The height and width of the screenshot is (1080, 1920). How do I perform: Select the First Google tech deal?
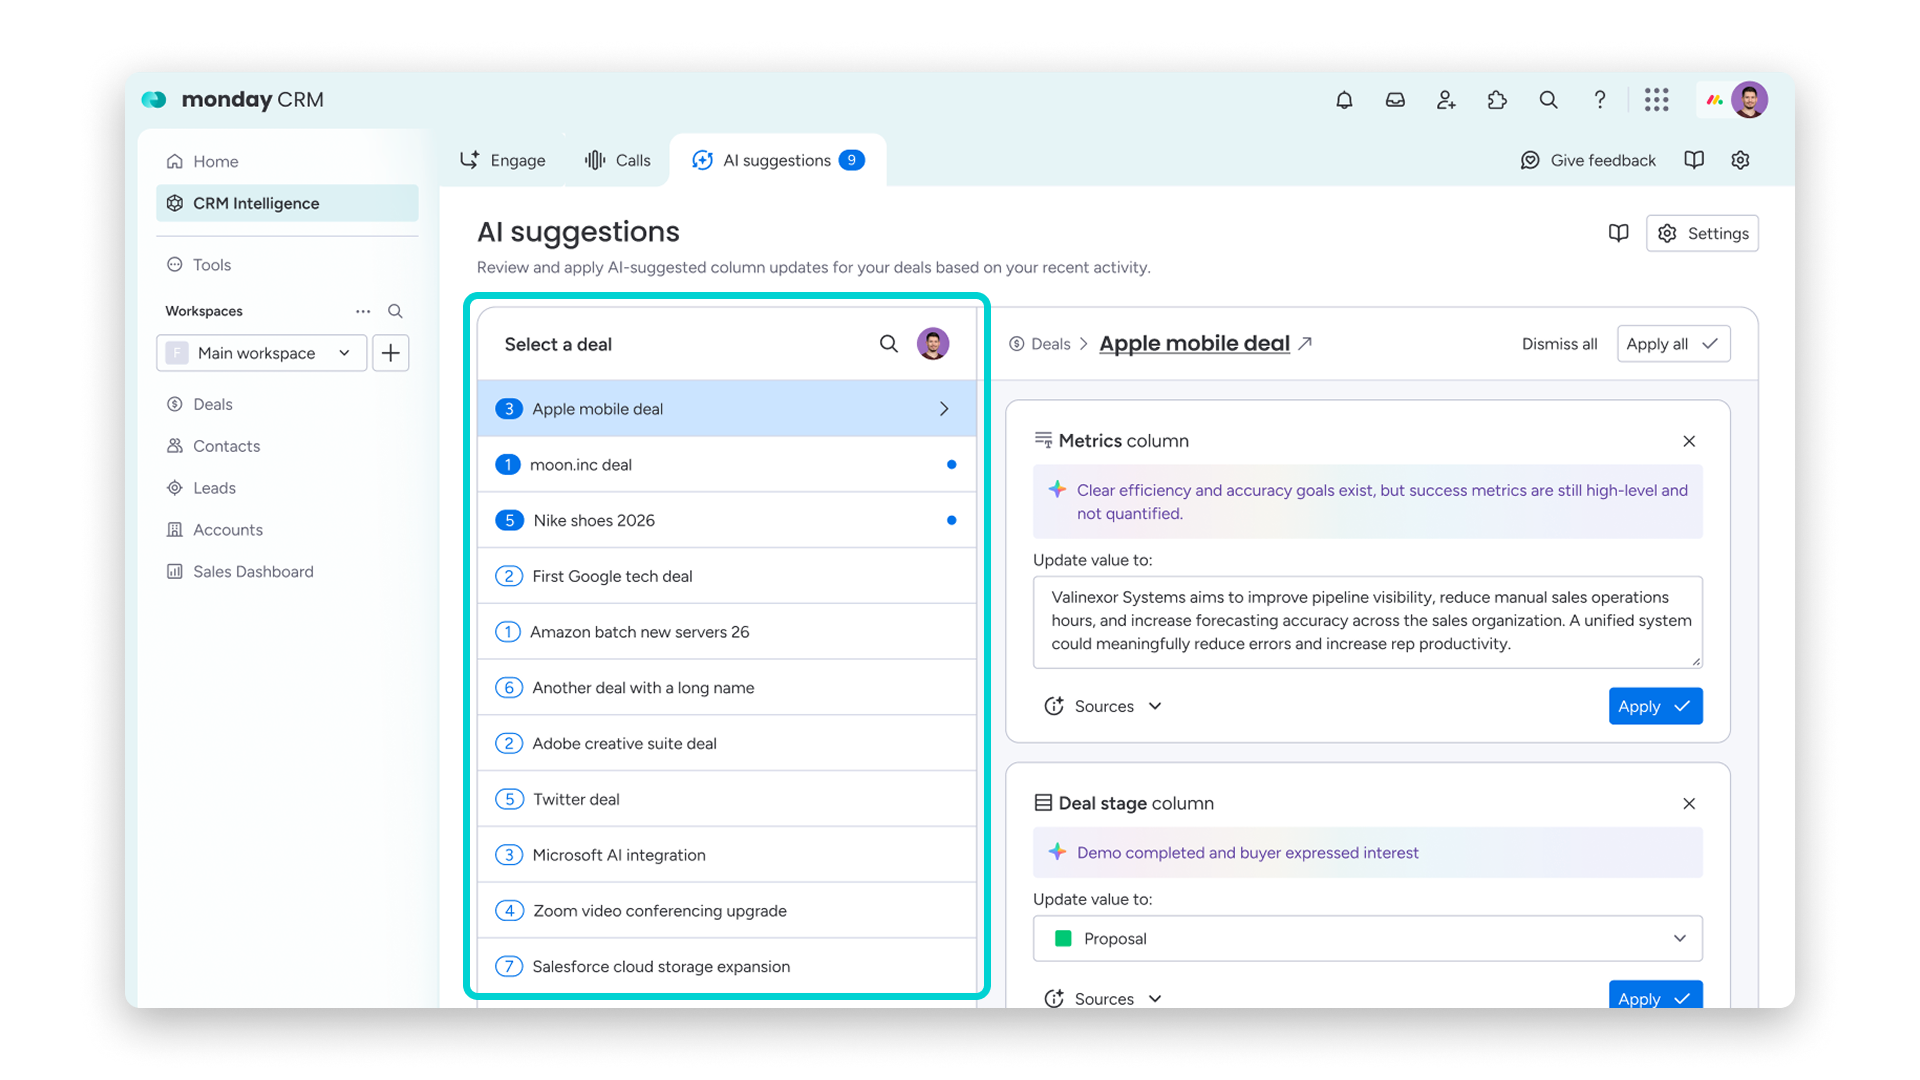[727, 576]
